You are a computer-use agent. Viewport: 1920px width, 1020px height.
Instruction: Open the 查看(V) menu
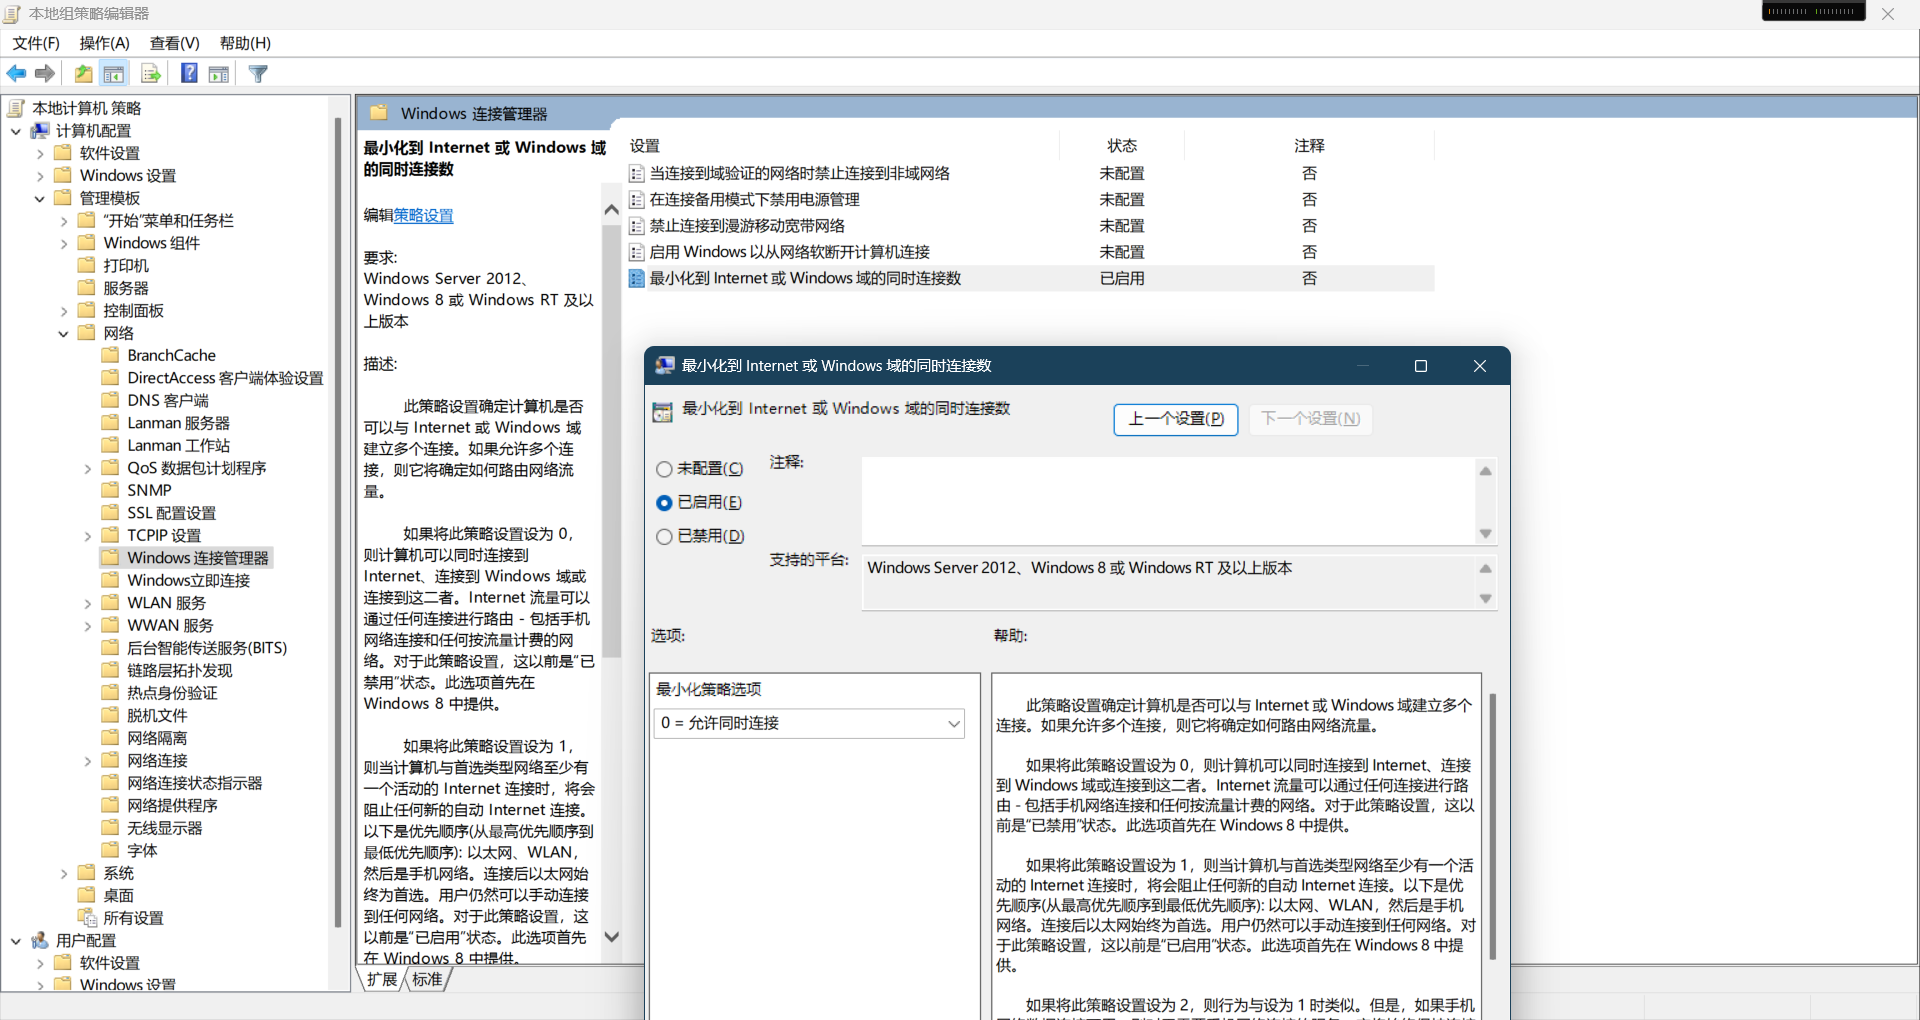(x=175, y=43)
